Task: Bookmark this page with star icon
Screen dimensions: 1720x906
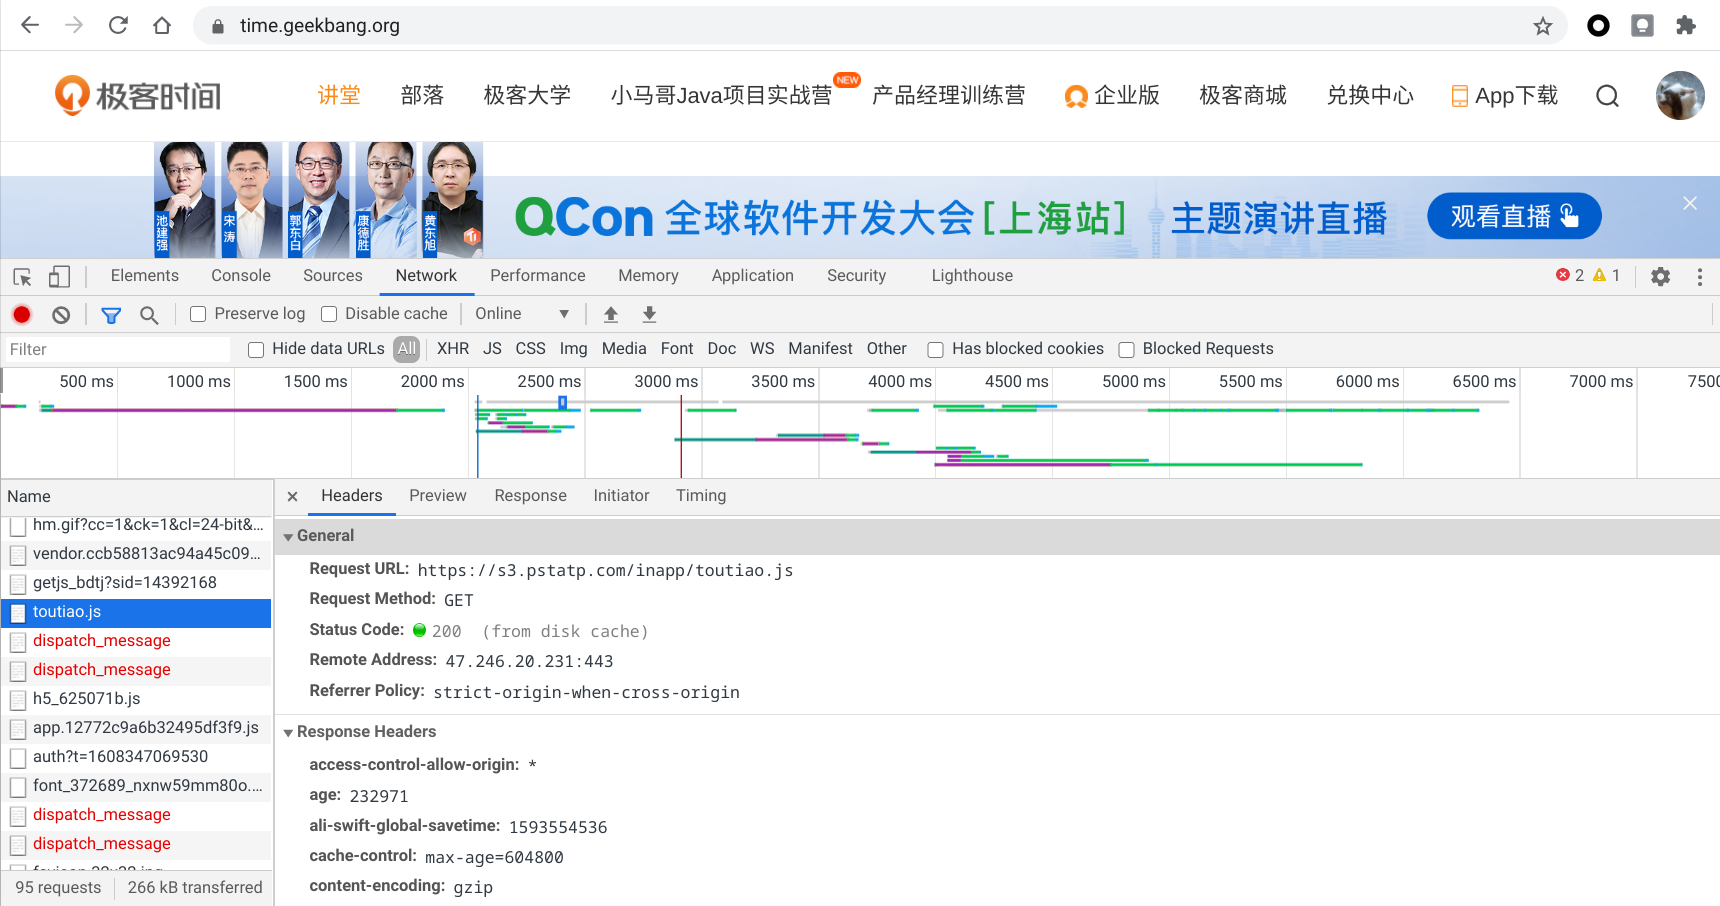Action: click(1543, 26)
